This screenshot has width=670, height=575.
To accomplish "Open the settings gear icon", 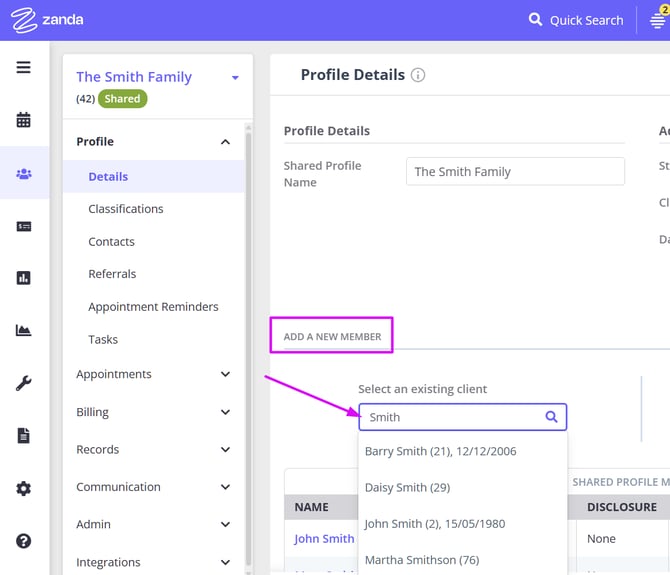I will coord(23,489).
